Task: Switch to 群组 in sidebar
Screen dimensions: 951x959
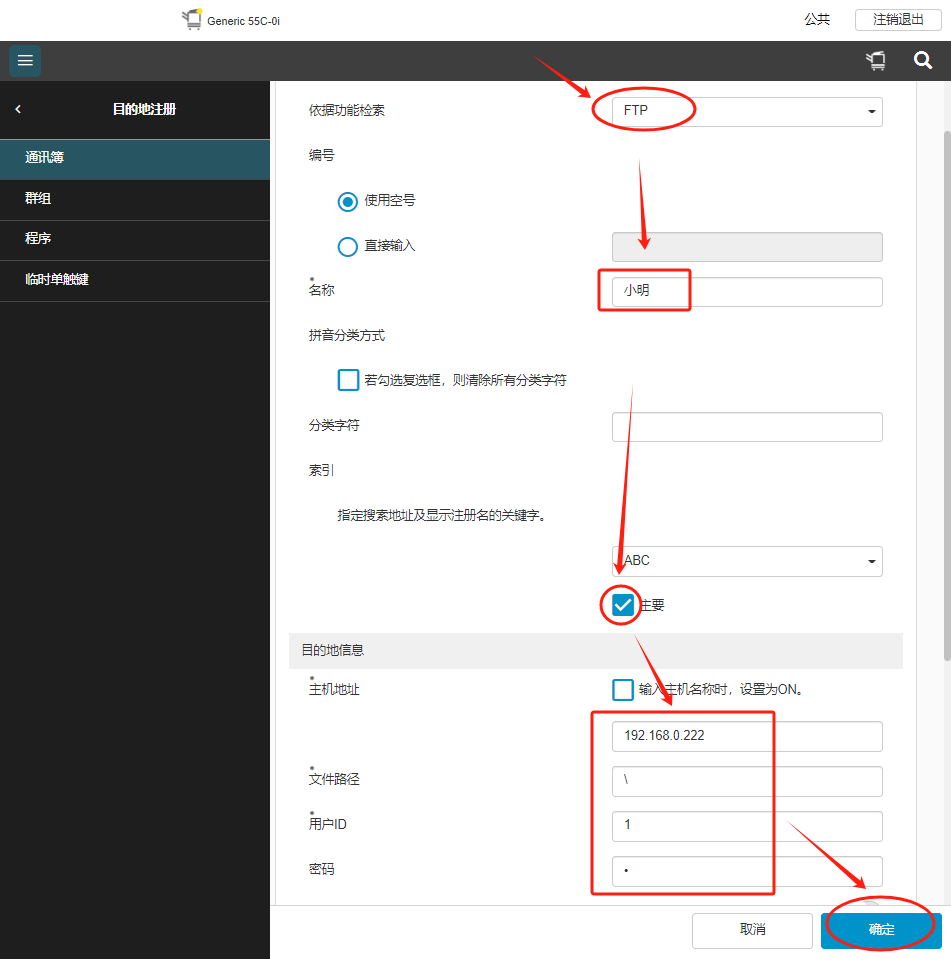Action: pyautogui.click(x=135, y=199)
